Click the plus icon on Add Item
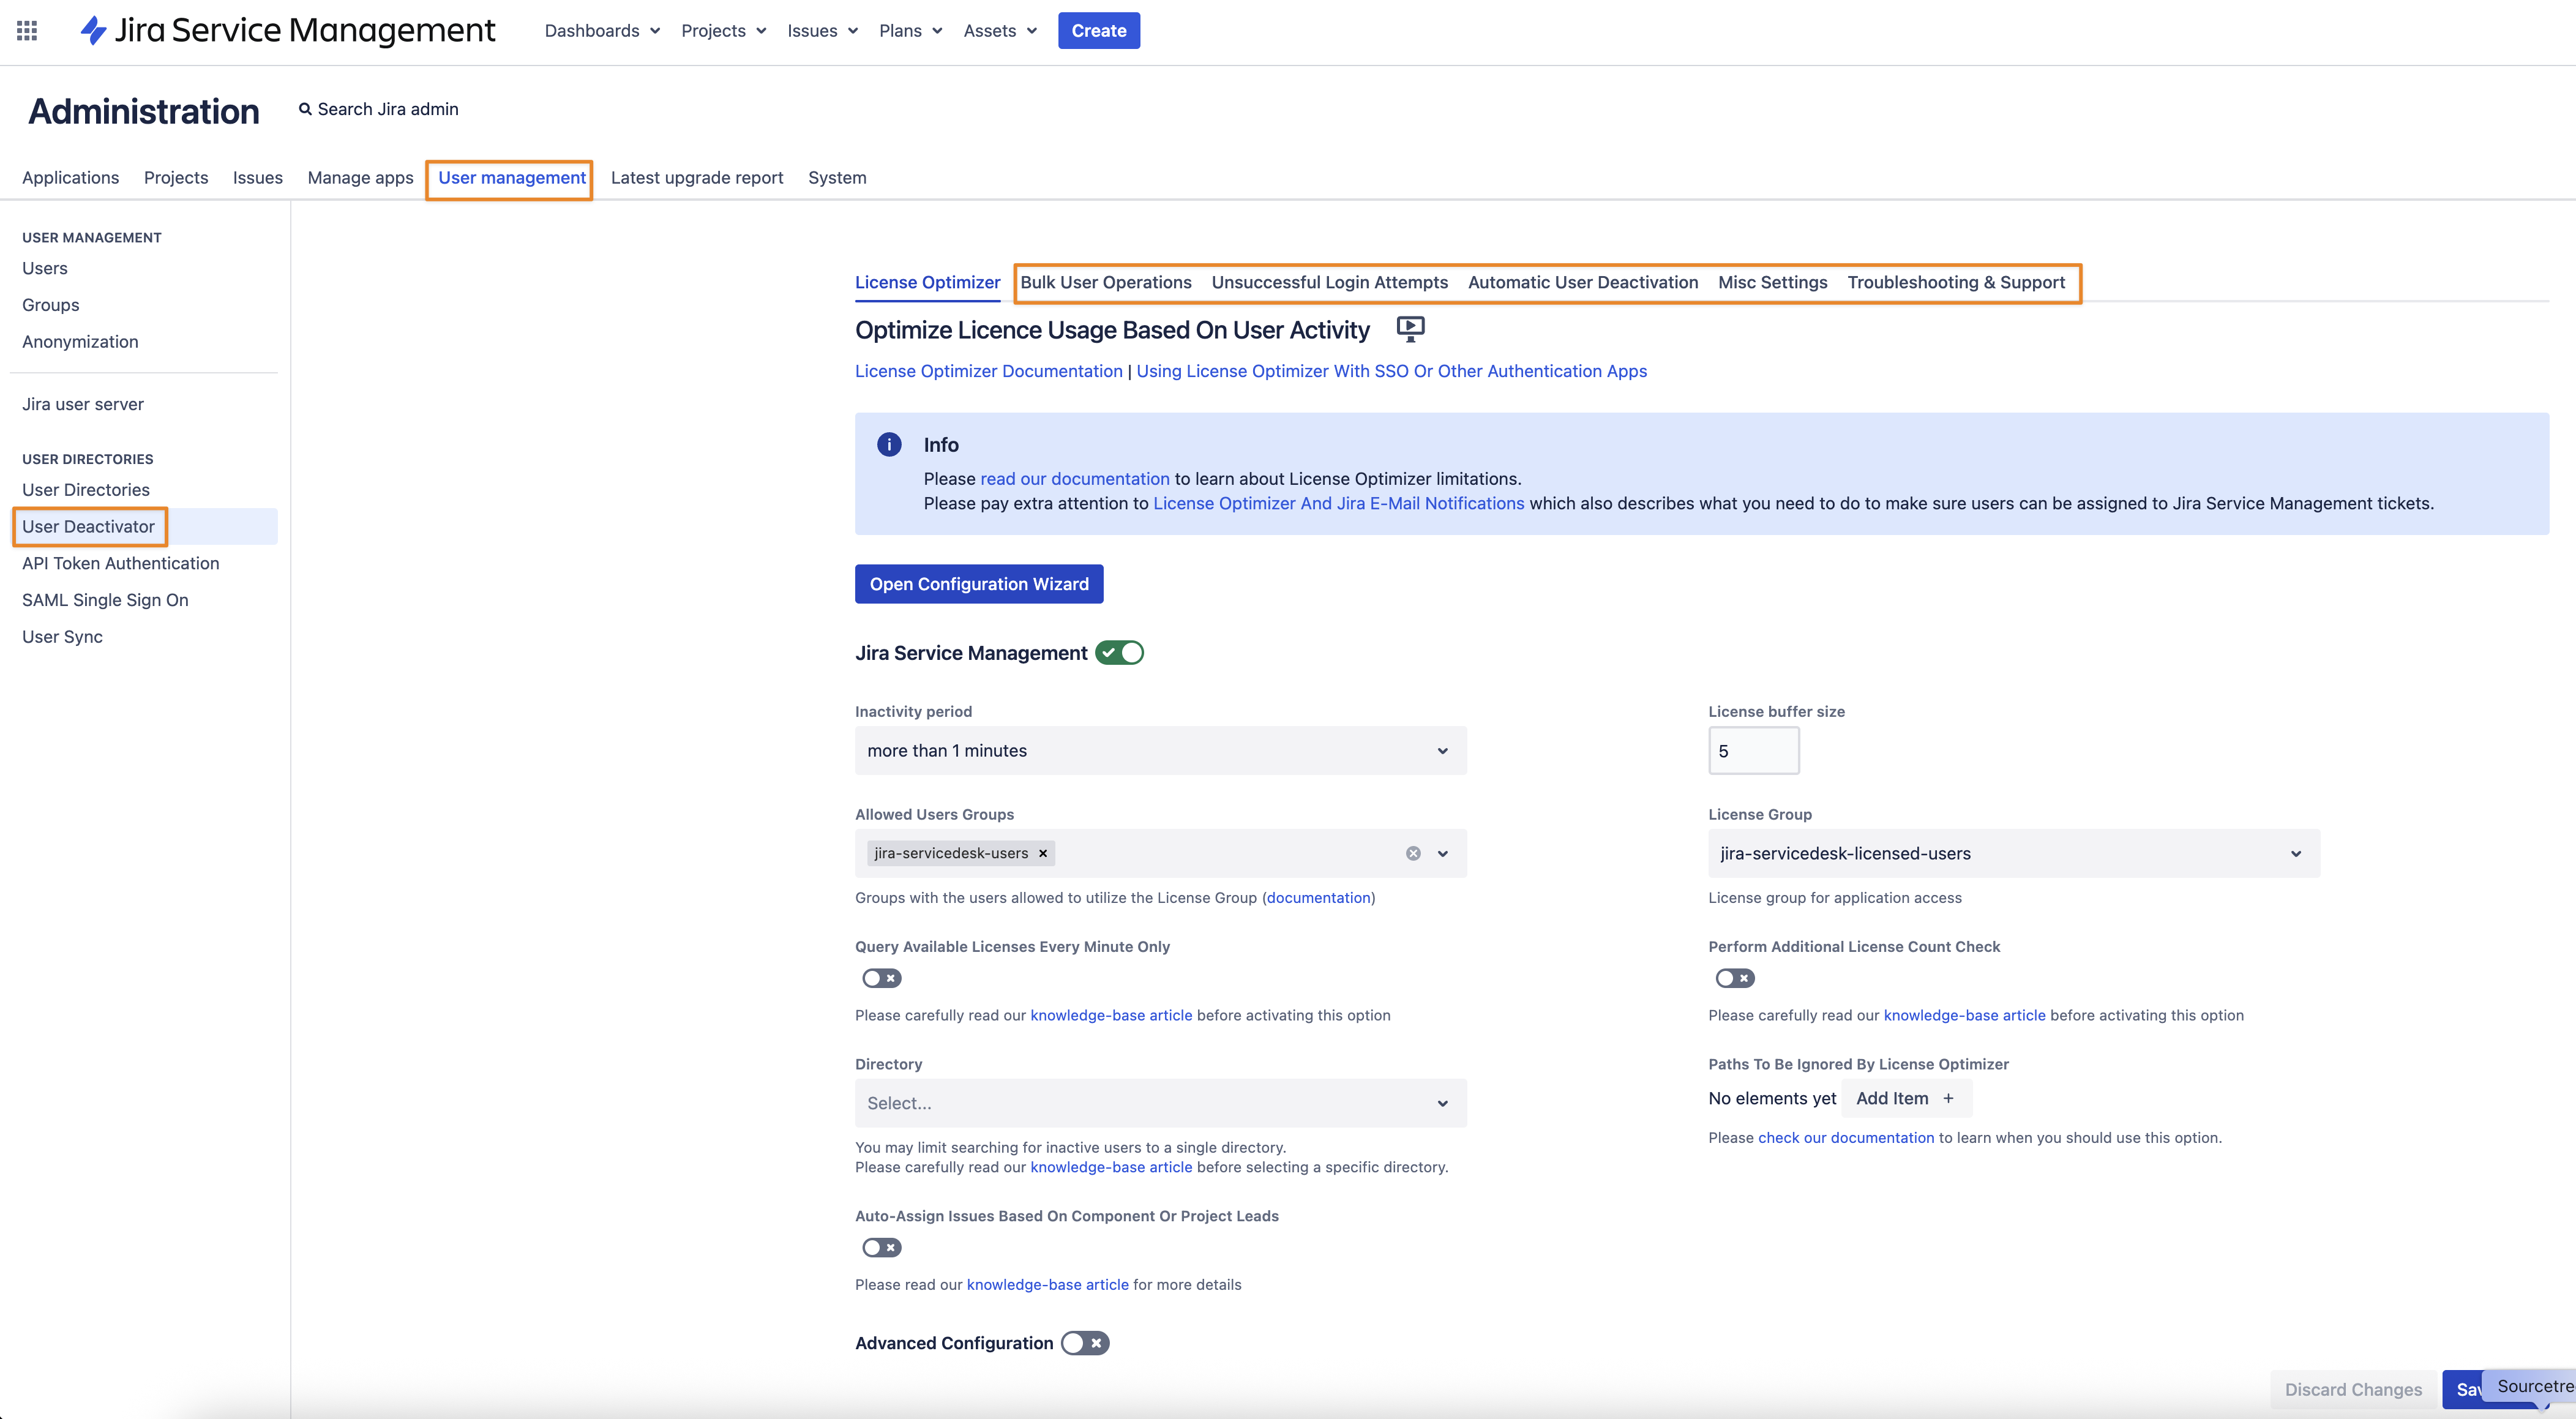 click(1948, 1098)
